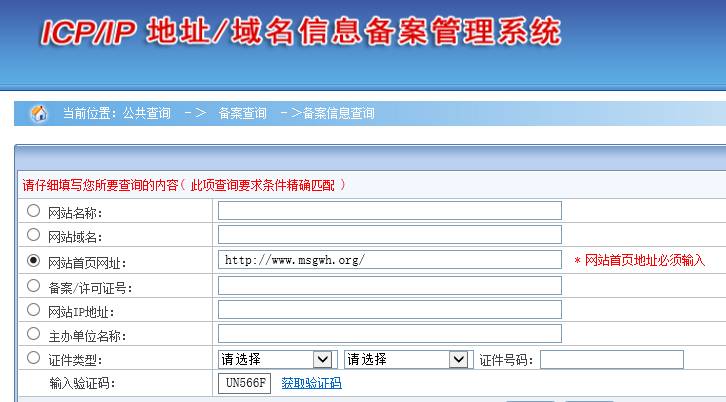Click the 验证码 input containing UN566F
This screenshot has width=726, height=402.
tap(244, 383)
